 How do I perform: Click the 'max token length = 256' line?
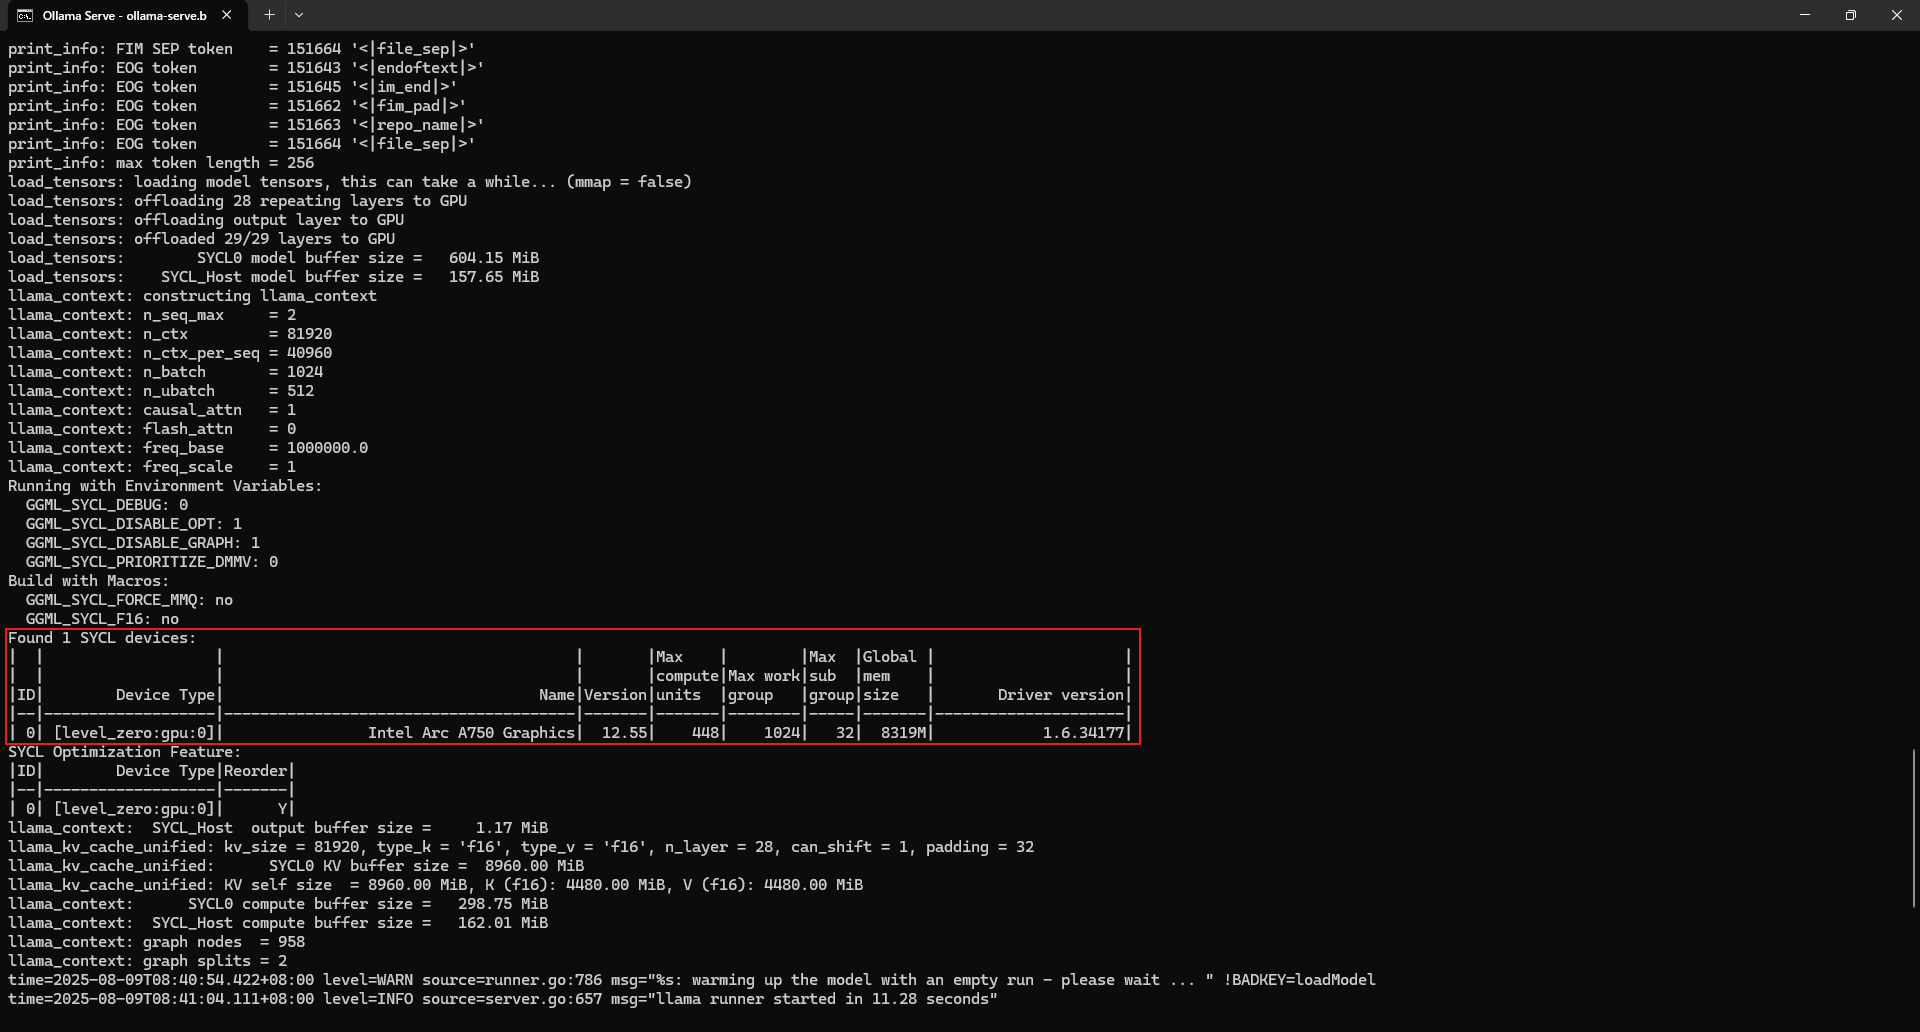[161, 163]
